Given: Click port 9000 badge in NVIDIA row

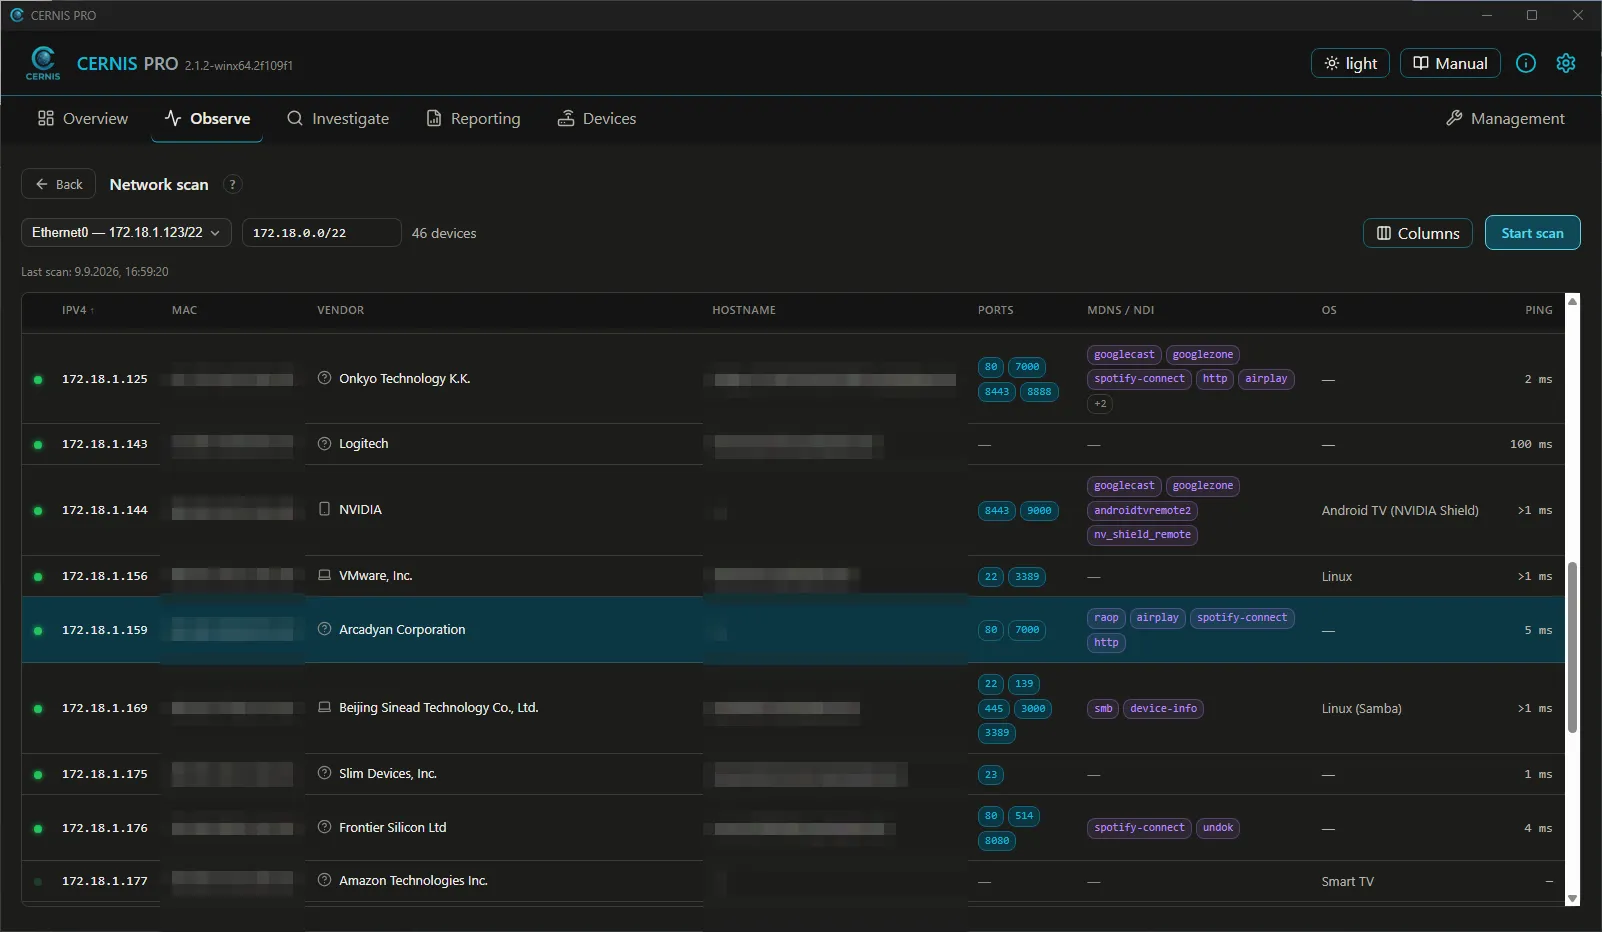Looking at the screenshot, I should [x=1039, y=511].
